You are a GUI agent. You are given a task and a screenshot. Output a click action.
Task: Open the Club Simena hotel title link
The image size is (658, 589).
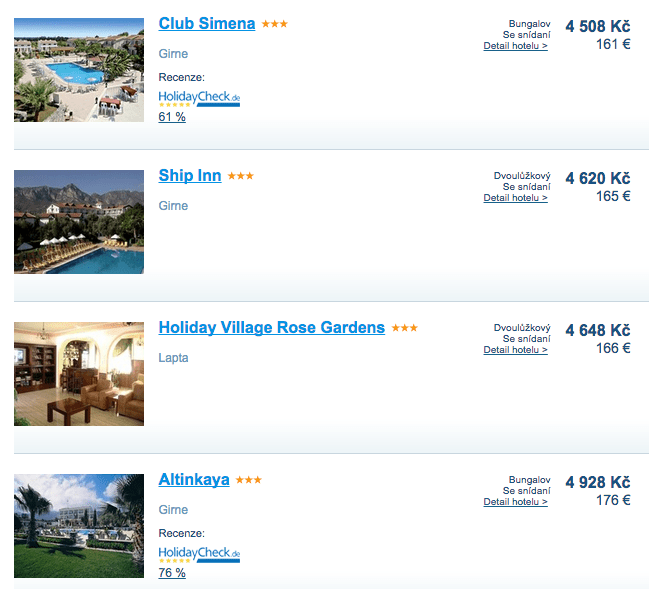pos(206,23)
